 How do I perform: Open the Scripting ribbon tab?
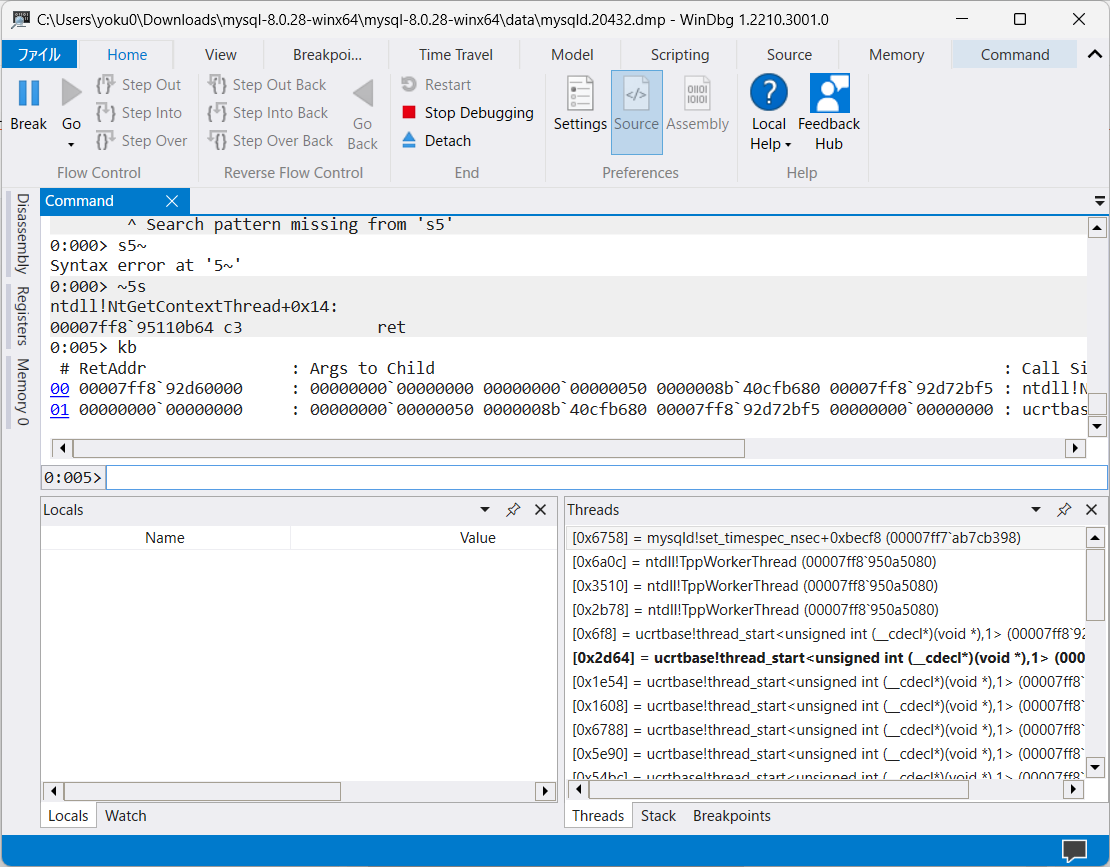click(680, 54)
